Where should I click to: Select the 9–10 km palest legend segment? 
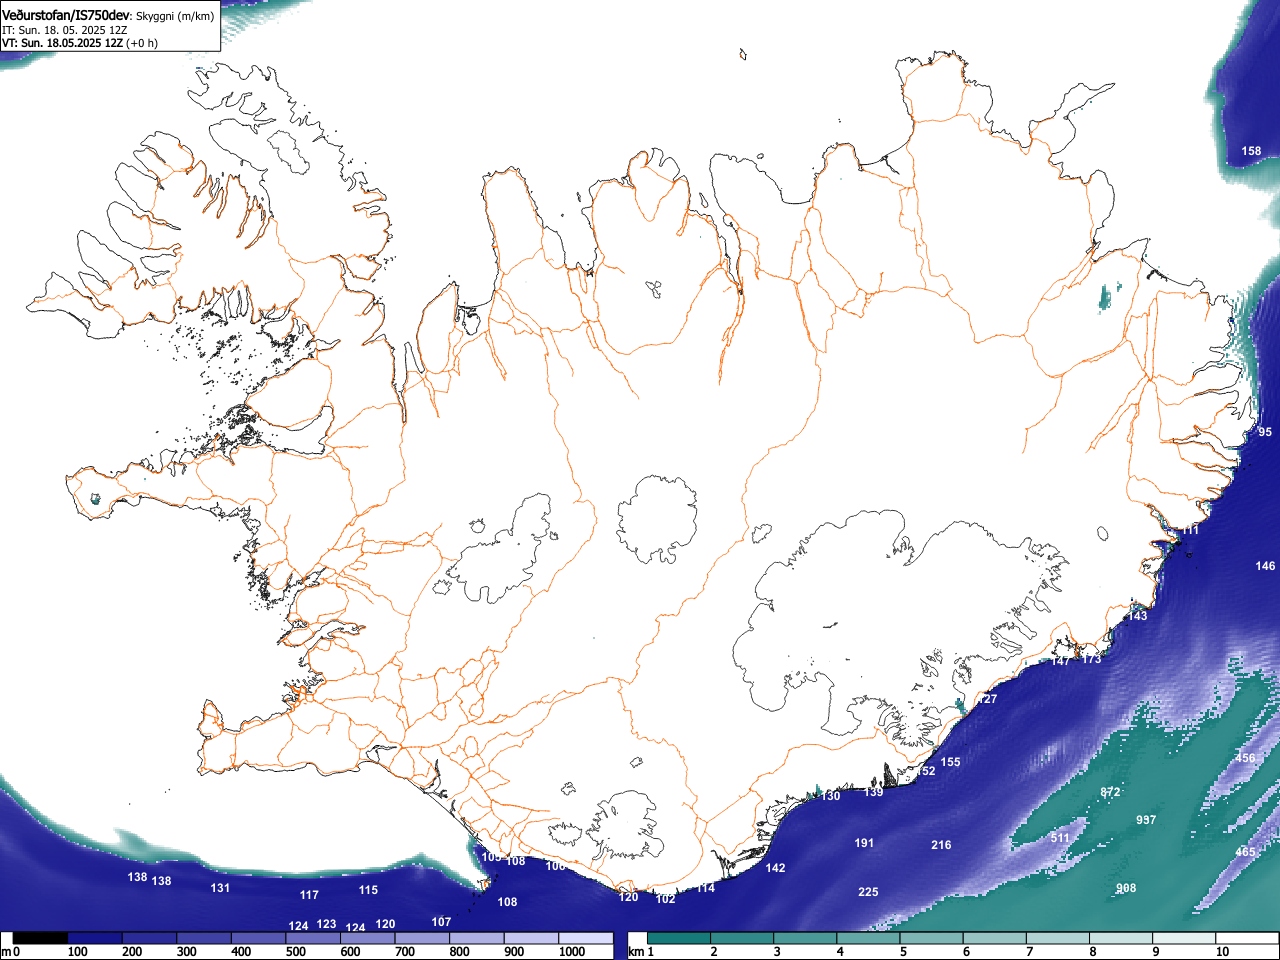pyautogui.click(x=1185, y=938)
